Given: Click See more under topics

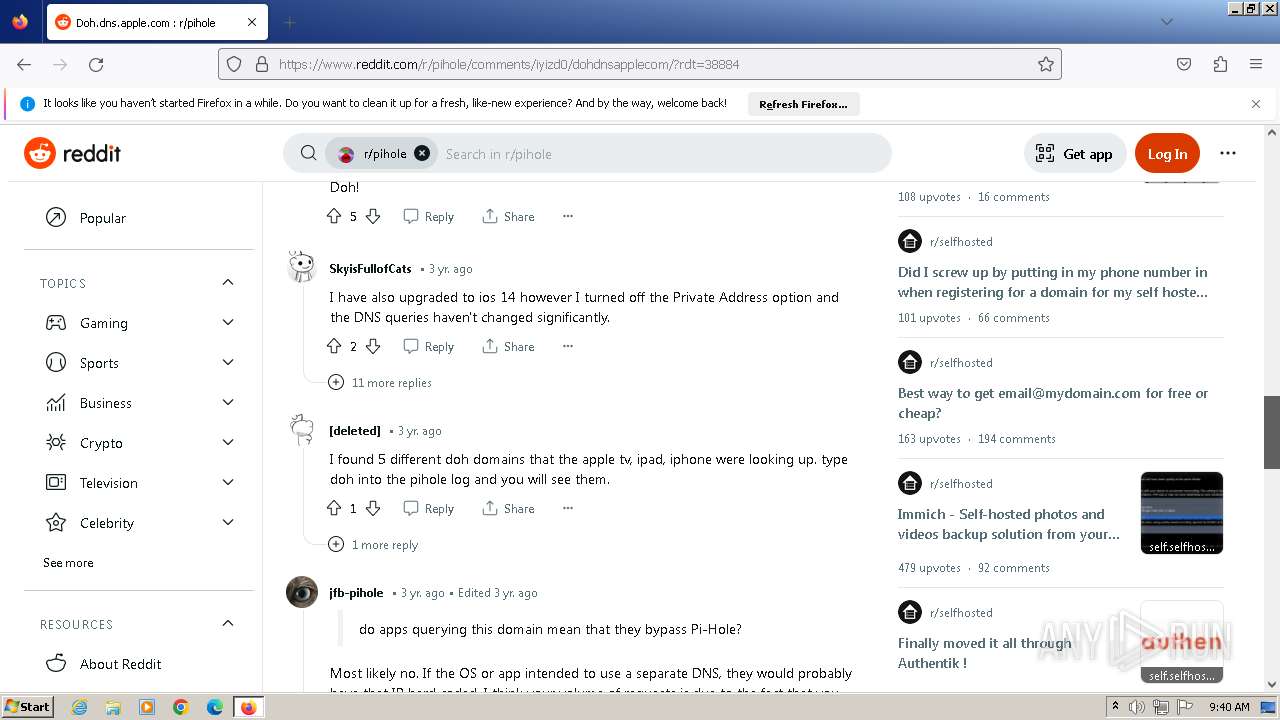Looking at the screenshot, I should [x=68, y=563].
